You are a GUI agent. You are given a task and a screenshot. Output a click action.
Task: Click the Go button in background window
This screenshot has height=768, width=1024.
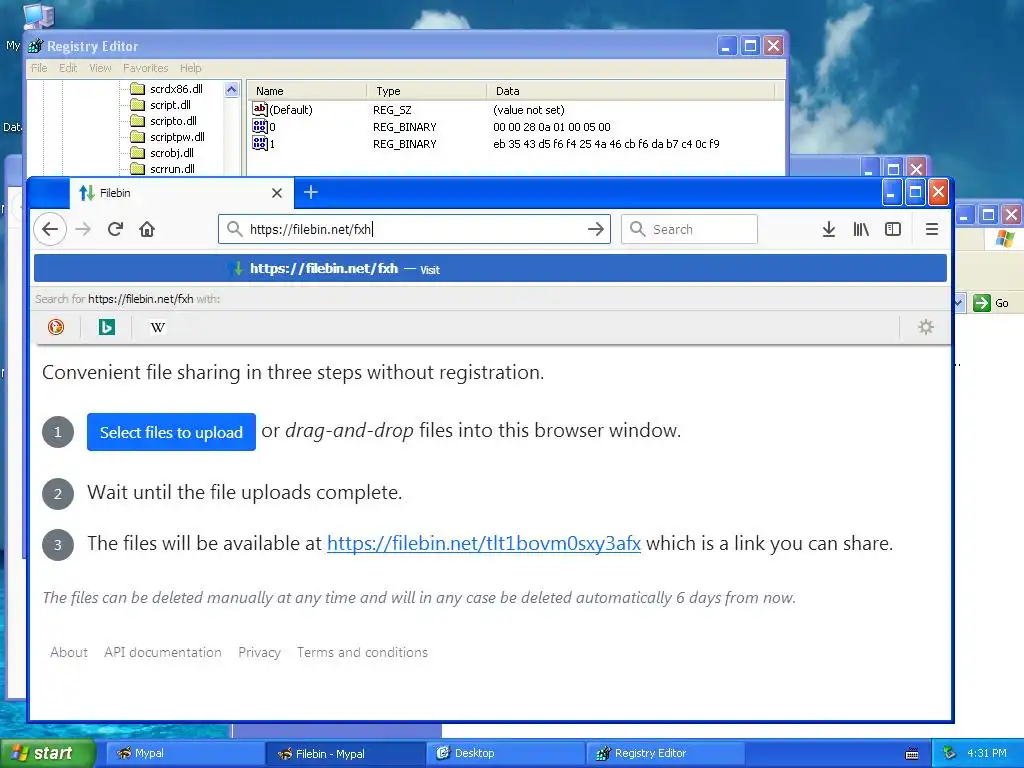pos(991,303)
